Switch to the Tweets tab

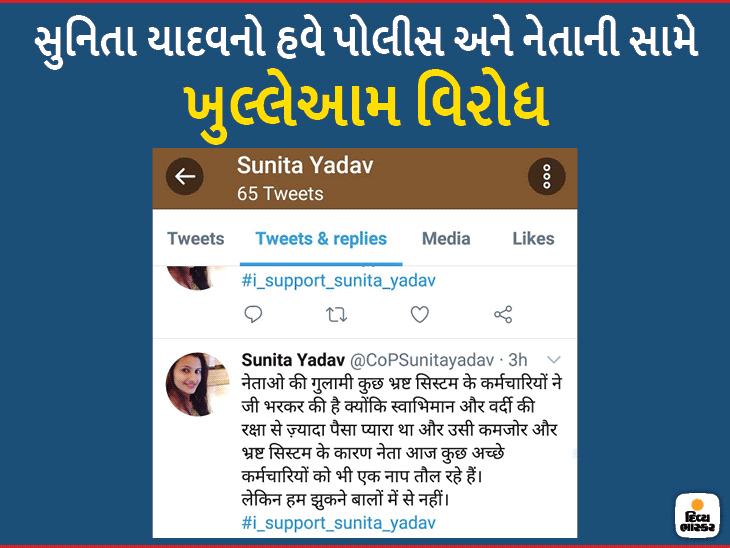pos(196,238)
